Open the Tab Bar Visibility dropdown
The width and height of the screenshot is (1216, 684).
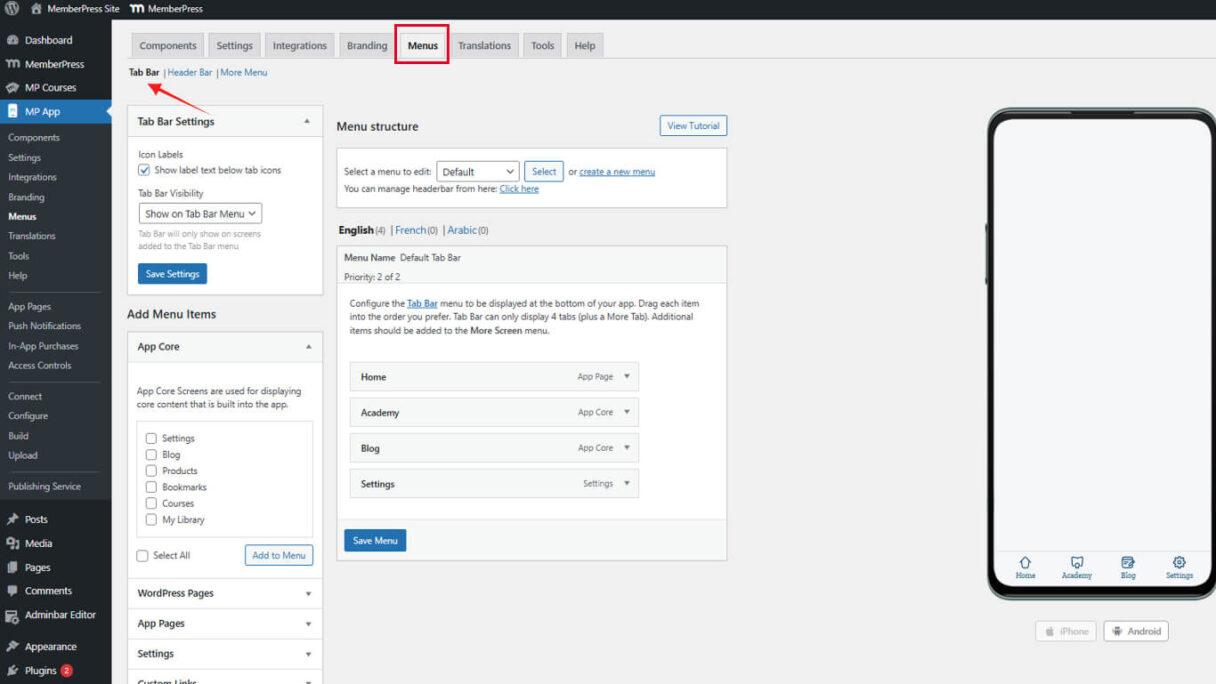pyautogui.click(x=199, y=213)
